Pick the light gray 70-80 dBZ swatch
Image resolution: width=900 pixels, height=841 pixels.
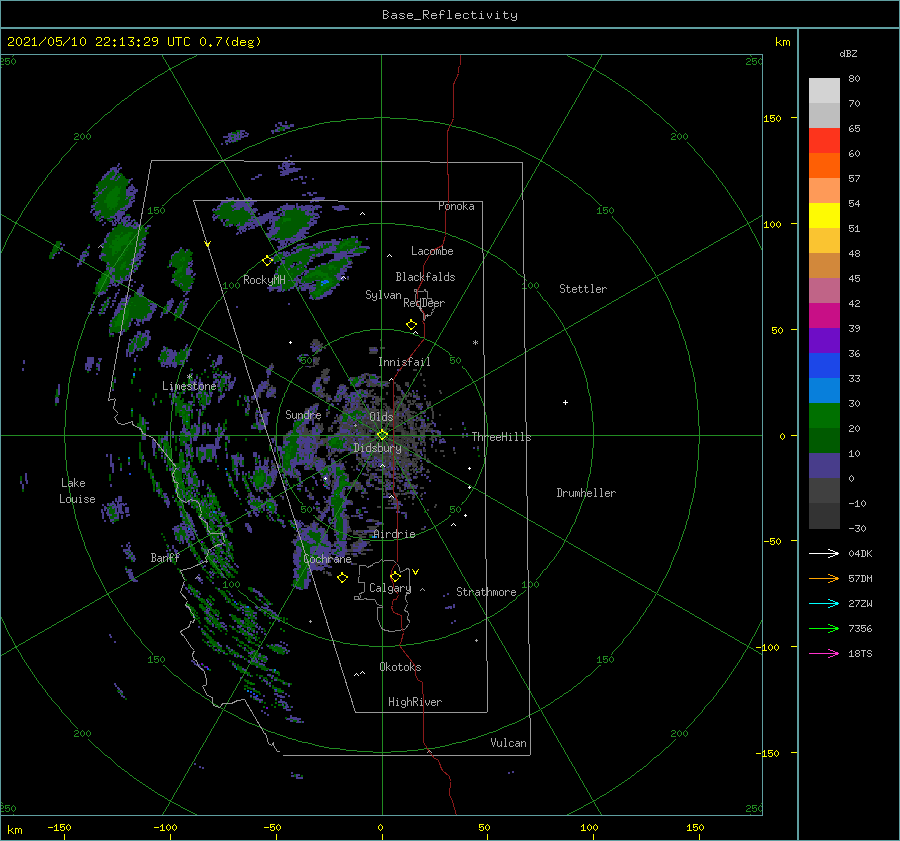824,91
